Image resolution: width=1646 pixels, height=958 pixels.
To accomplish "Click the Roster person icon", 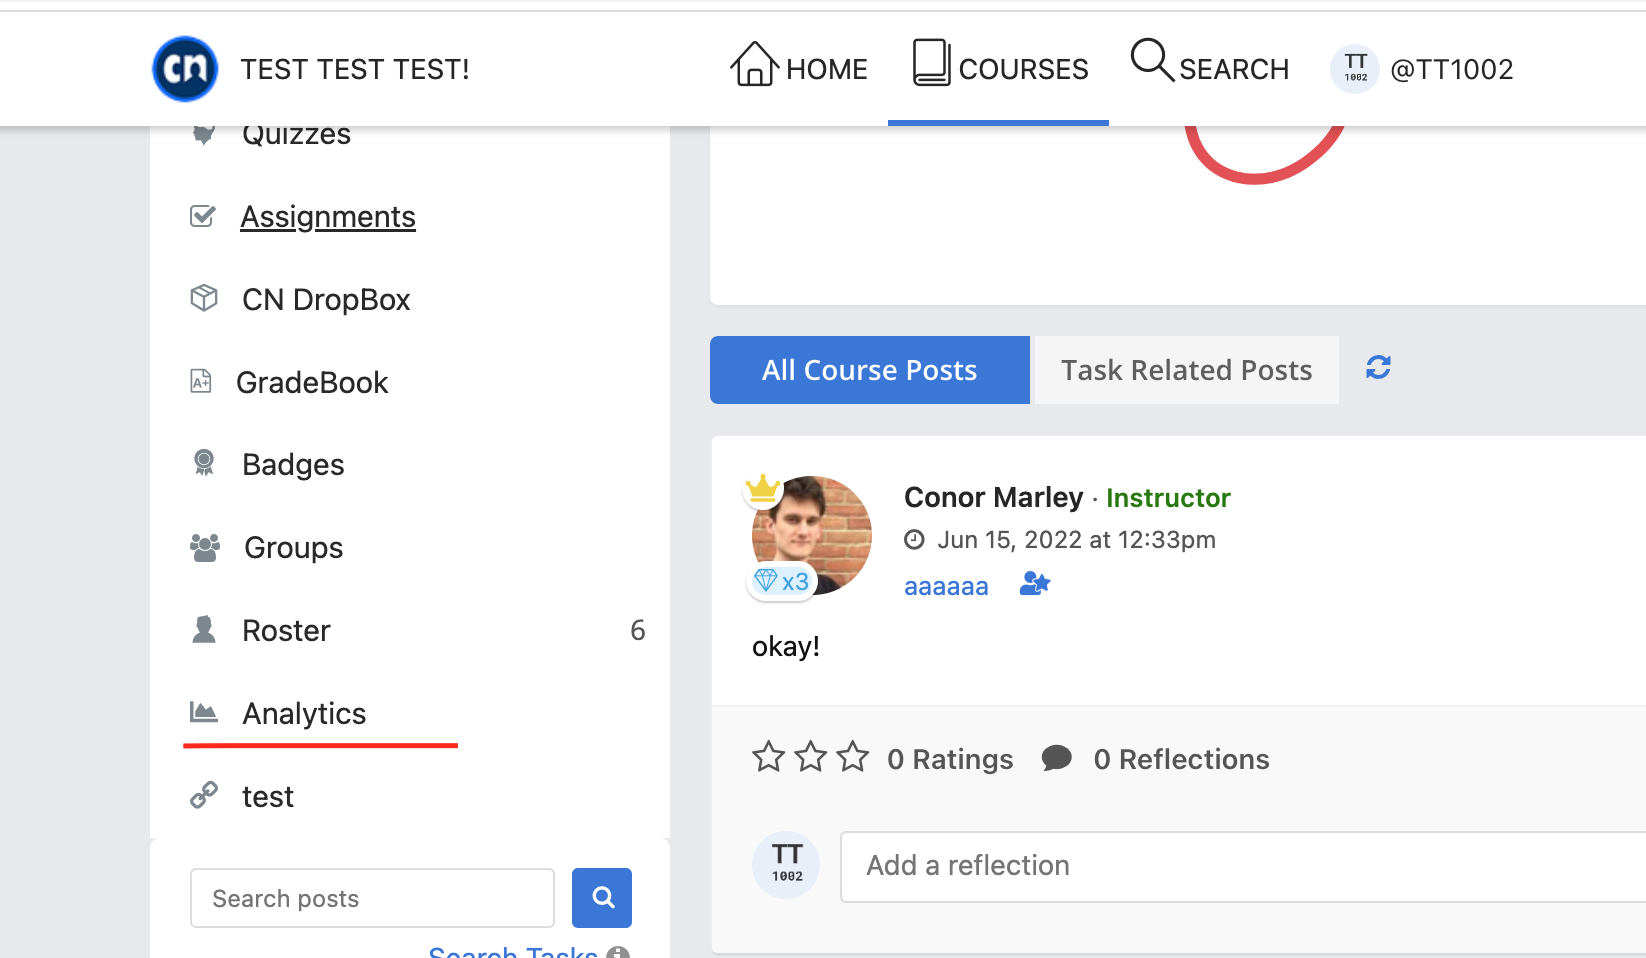I will 204,629.
